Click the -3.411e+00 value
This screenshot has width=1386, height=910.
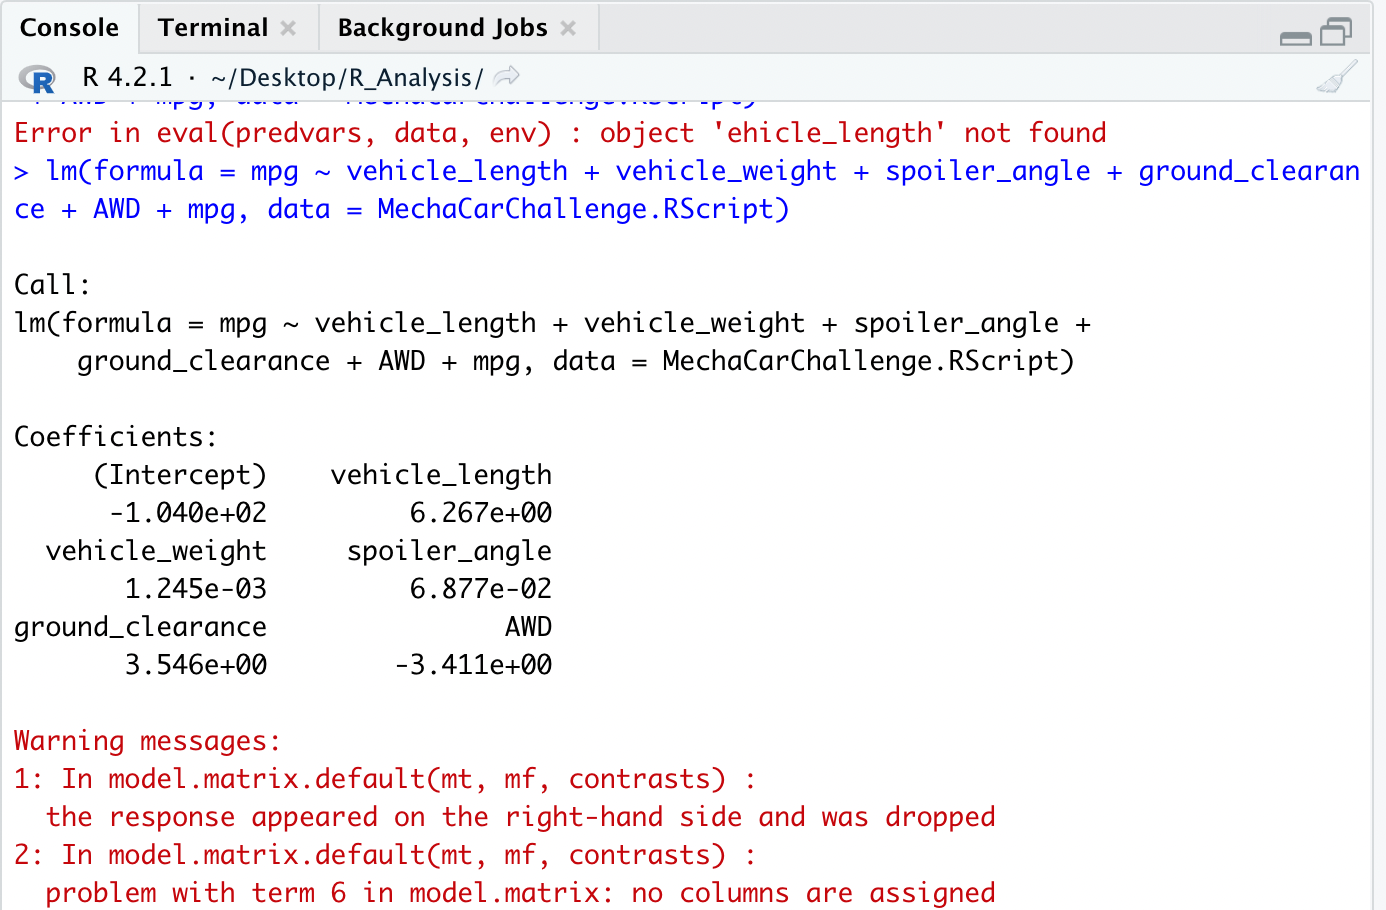coord(473,665)
